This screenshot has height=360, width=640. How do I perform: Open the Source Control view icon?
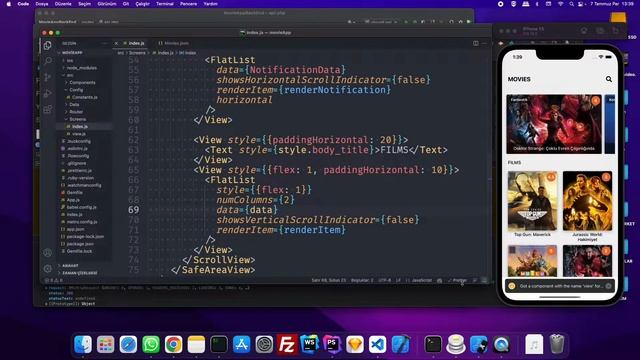click(48, 77)
